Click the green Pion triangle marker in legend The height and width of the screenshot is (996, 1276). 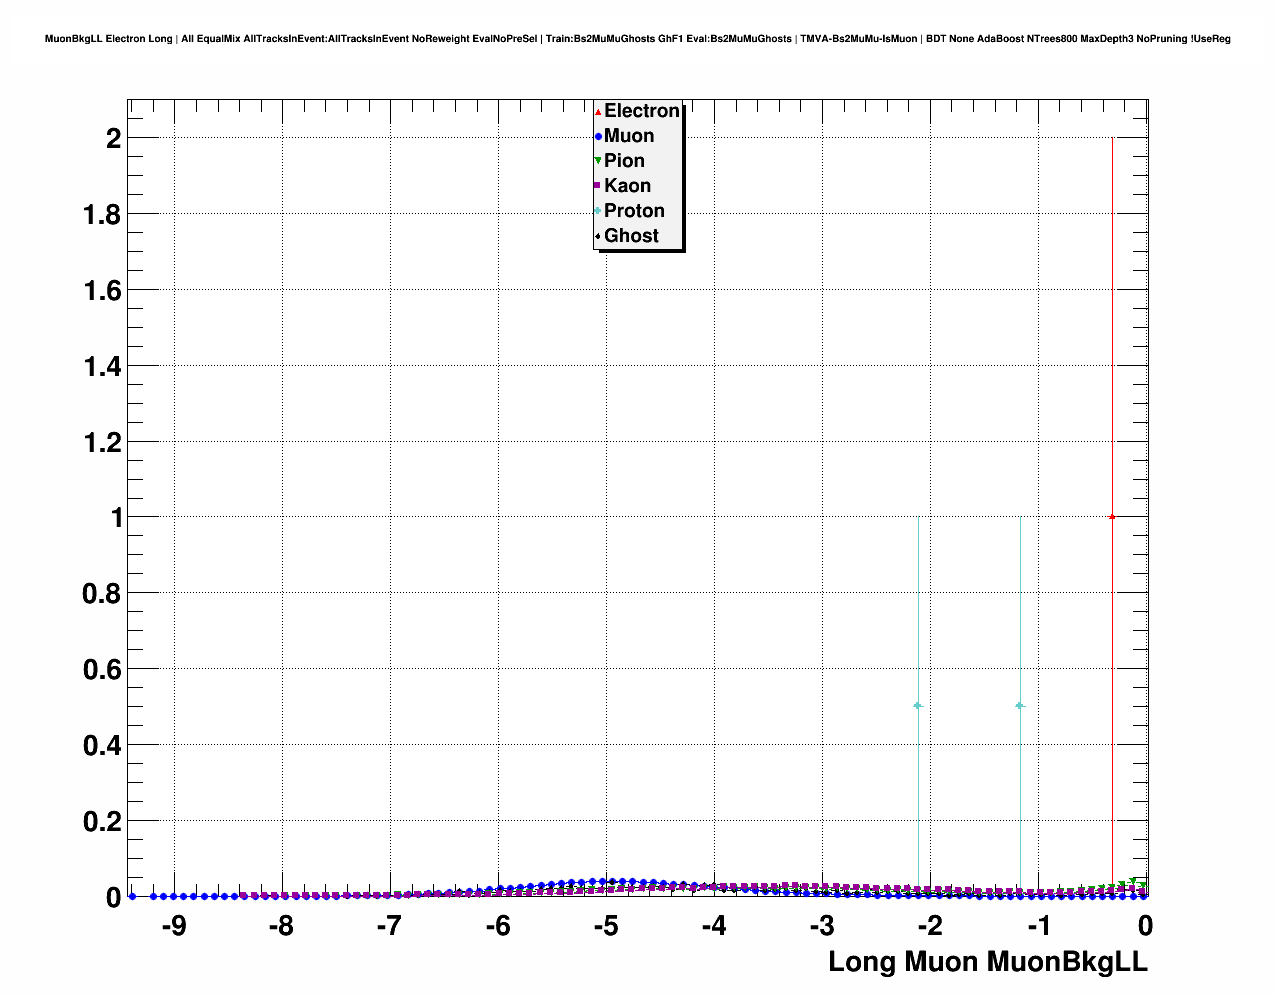(598, 161)
